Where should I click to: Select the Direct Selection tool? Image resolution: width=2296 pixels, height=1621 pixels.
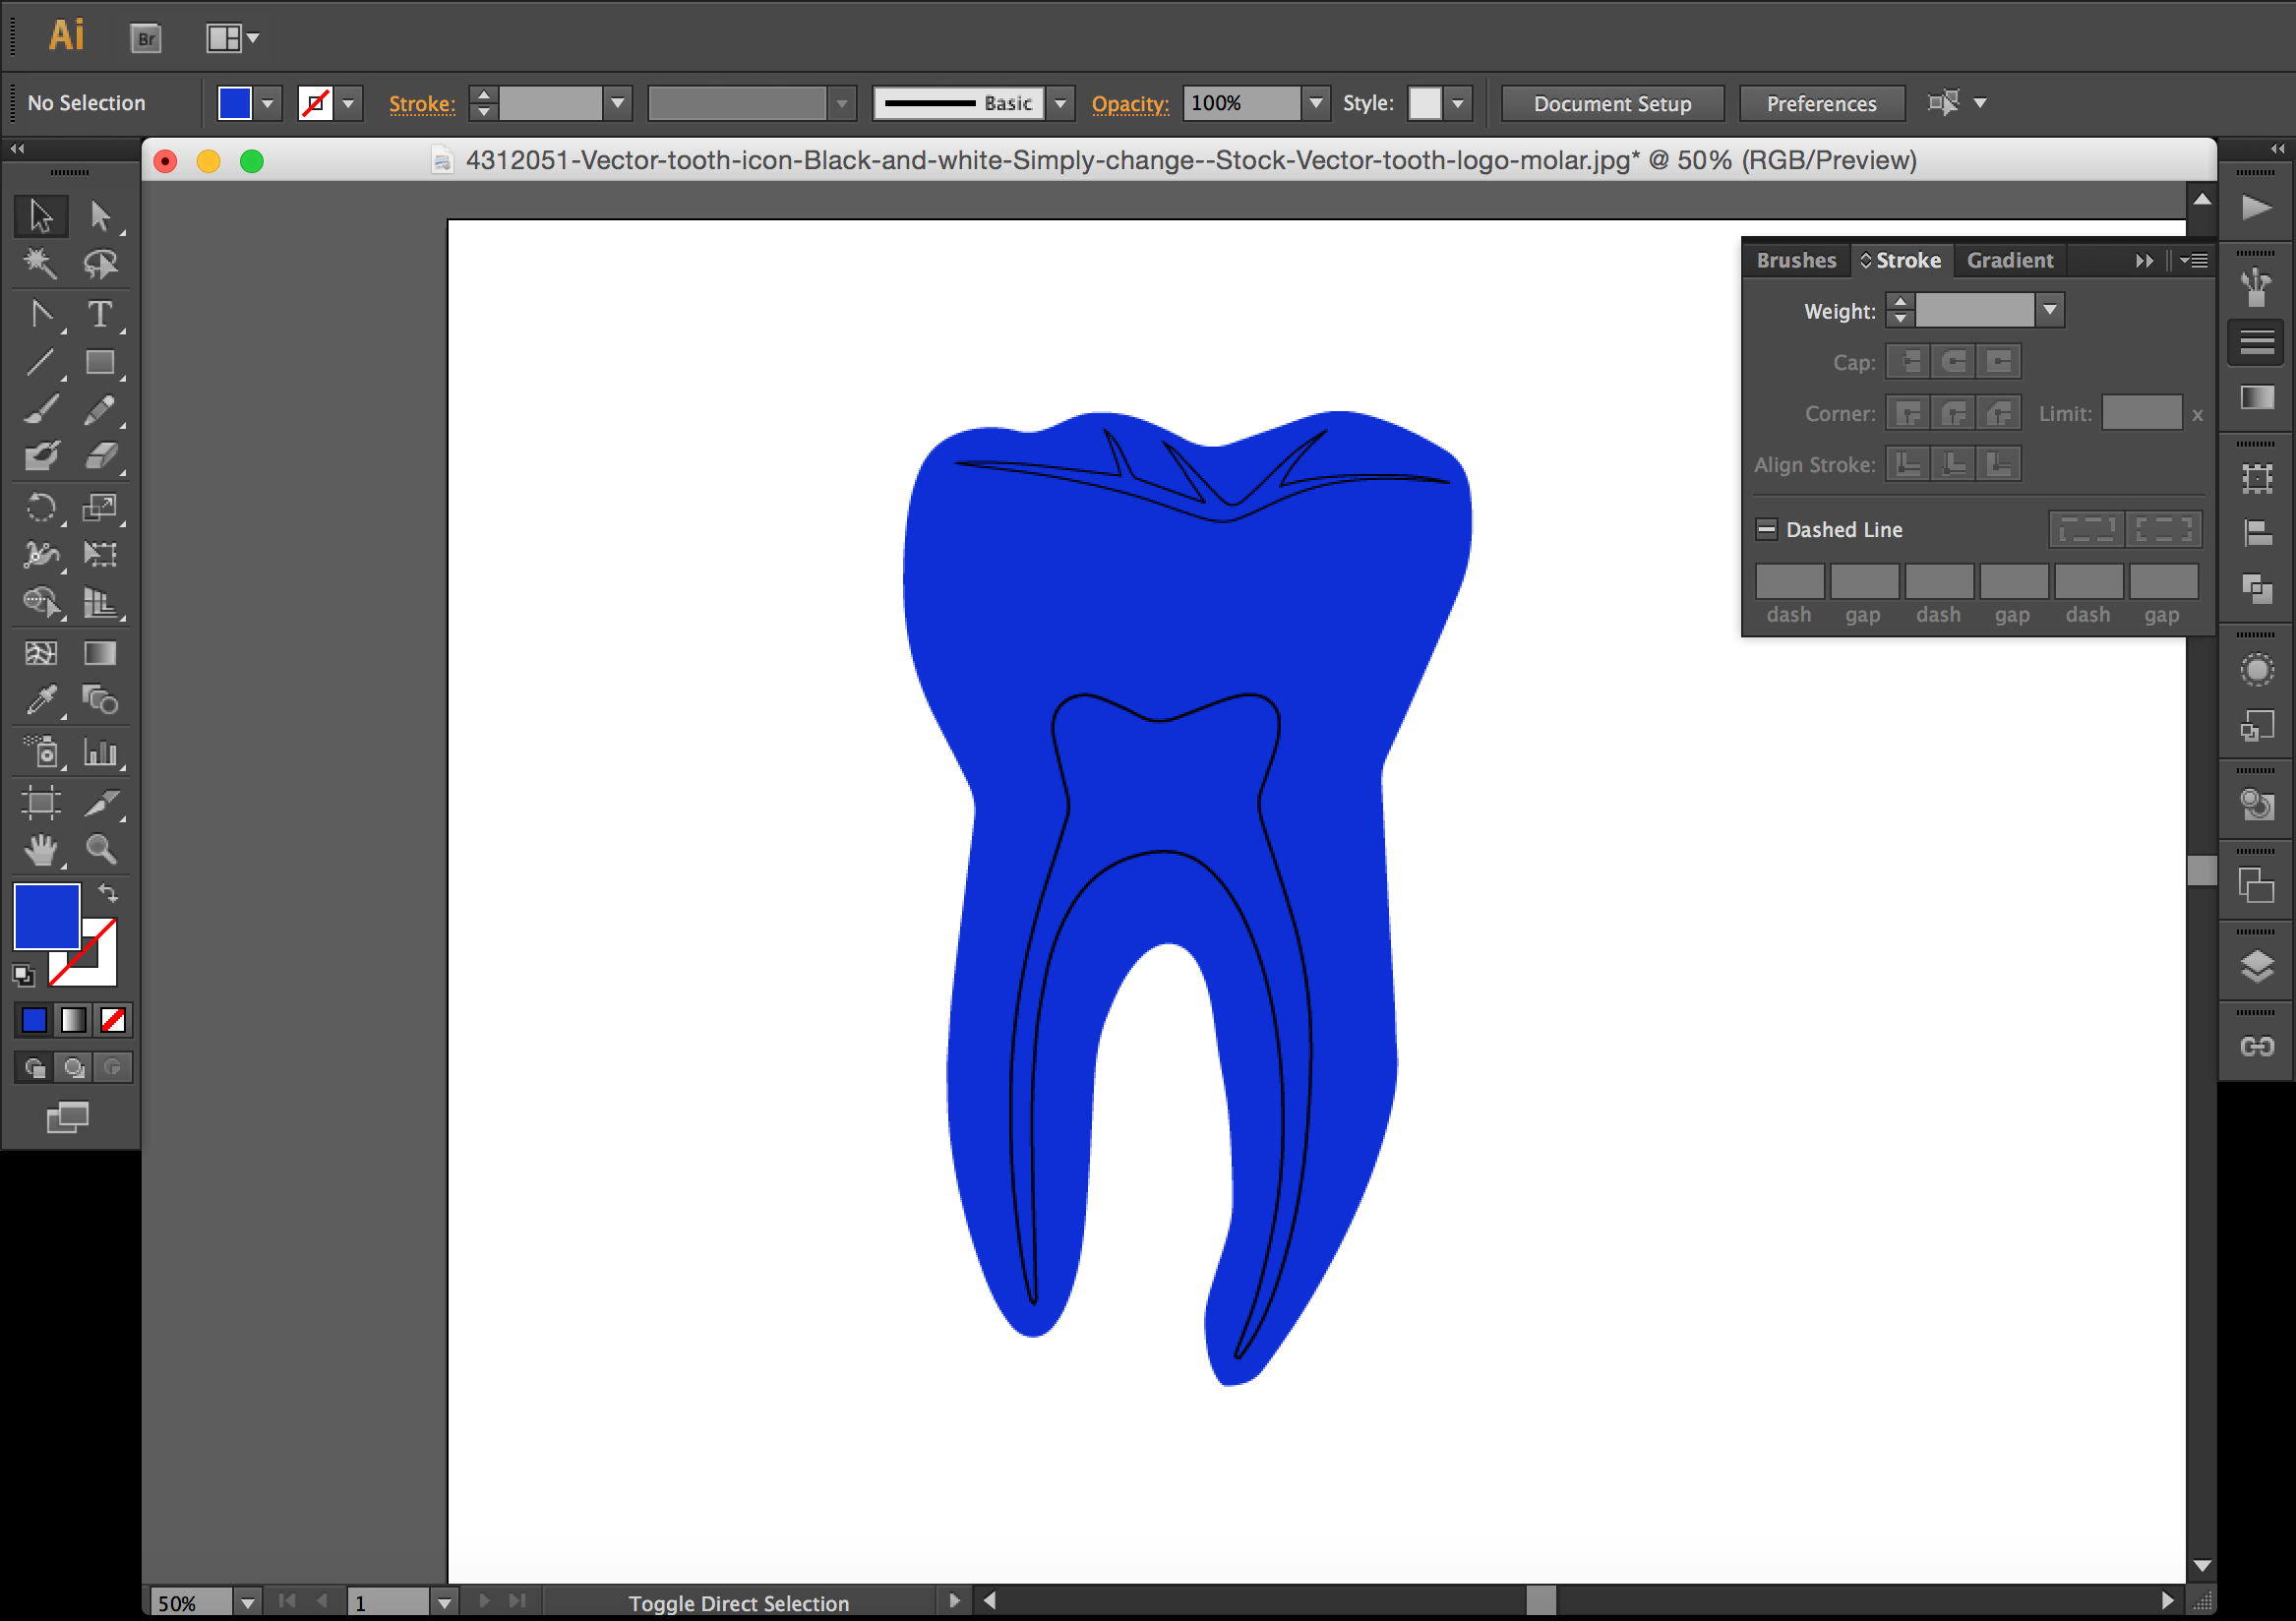tap(100, 216)
